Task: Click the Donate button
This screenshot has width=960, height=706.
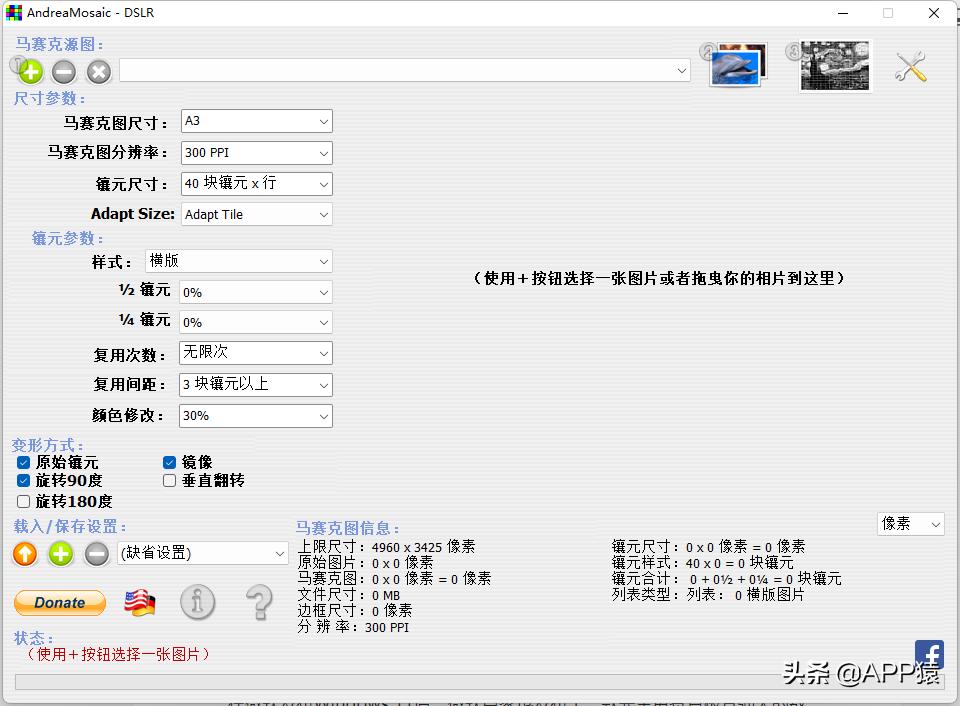Action: 59,602
